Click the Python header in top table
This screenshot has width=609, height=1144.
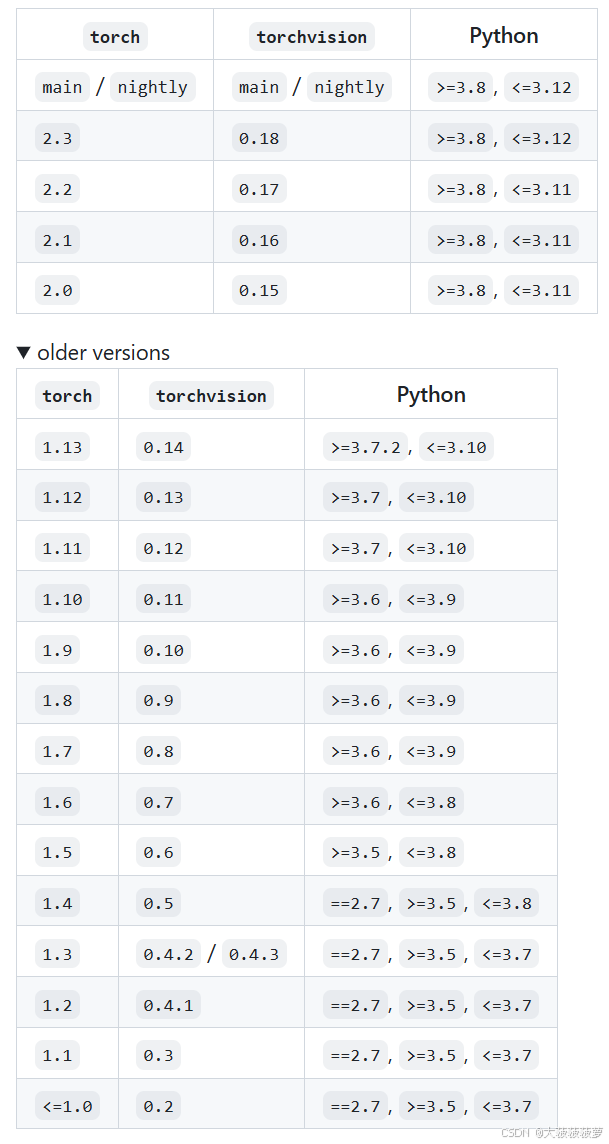[x=504, y=36]
